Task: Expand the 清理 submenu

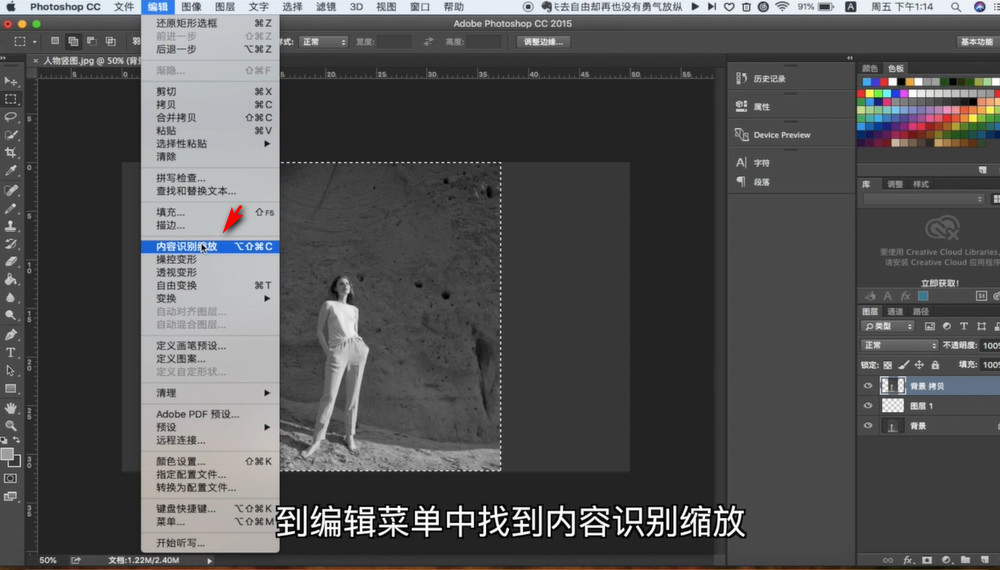Action: (x=210, y=393)
